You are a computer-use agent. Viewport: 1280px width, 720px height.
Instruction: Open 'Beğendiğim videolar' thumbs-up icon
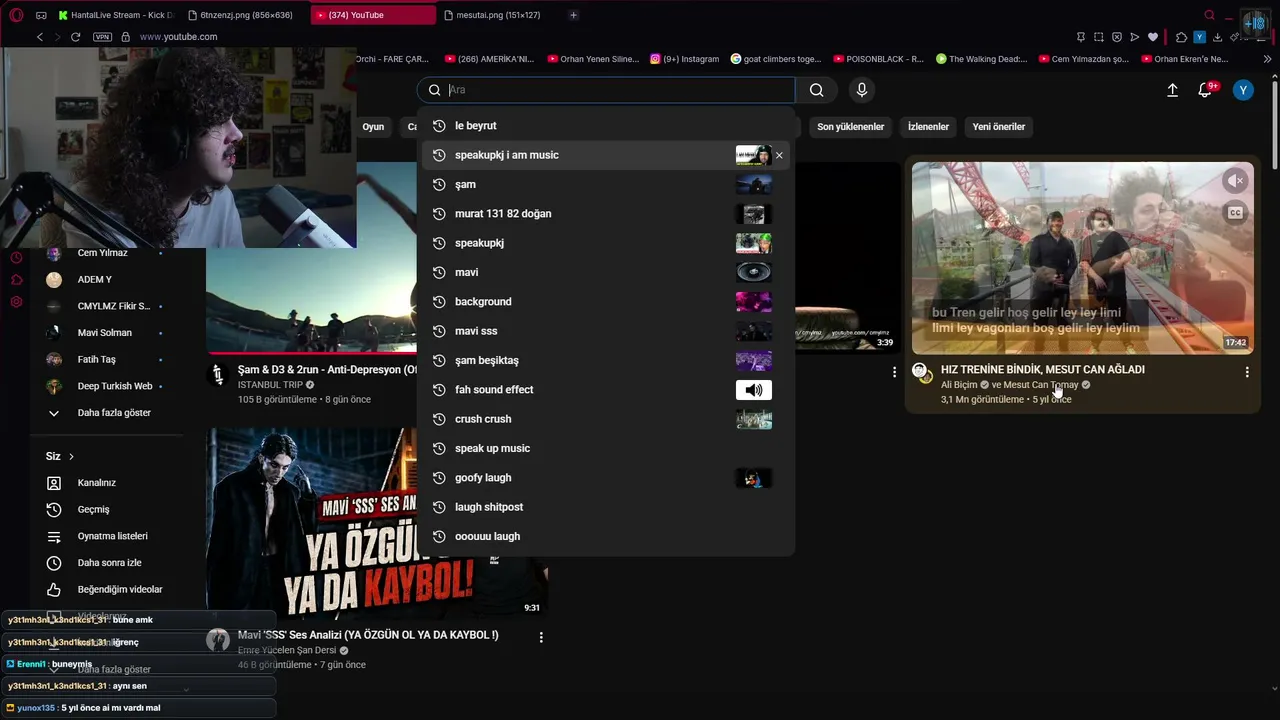click(54, 590)
